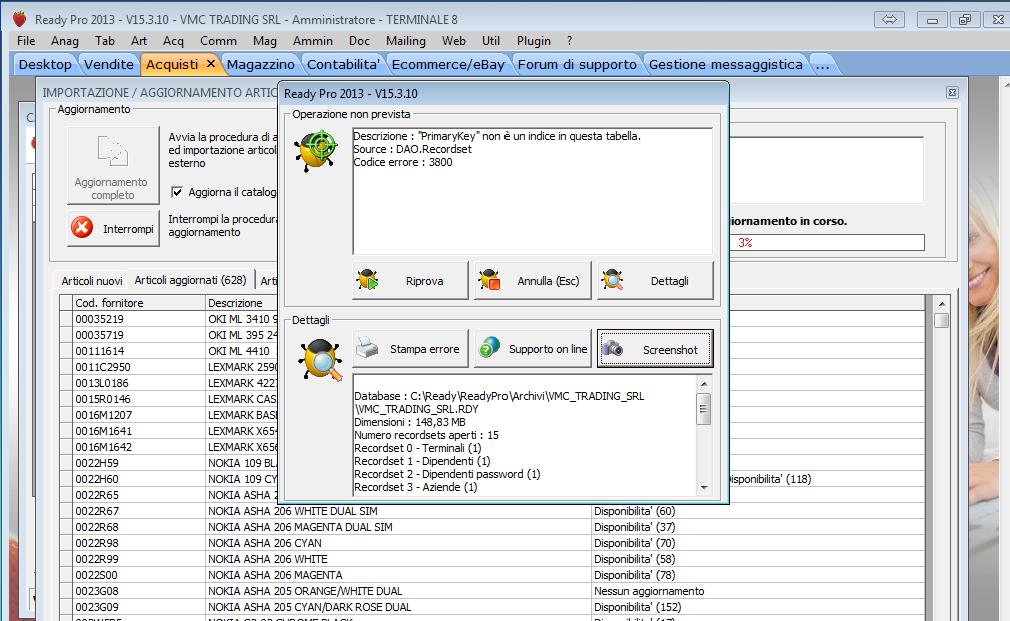Open the Mailing menu

pyautogui.click(x=406, y=41)
